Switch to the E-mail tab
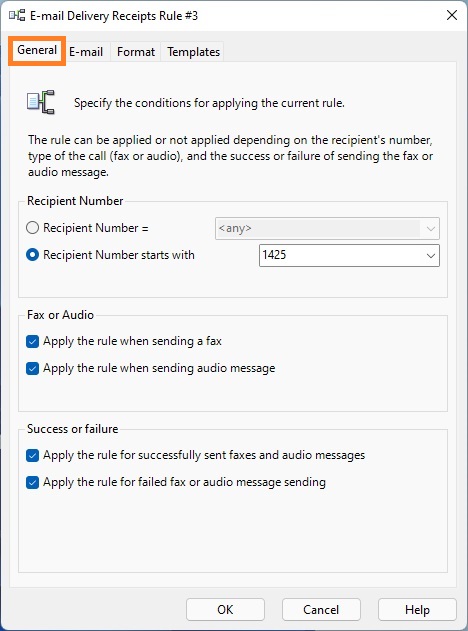Viewport: 468px width, 631px height. 86,52
